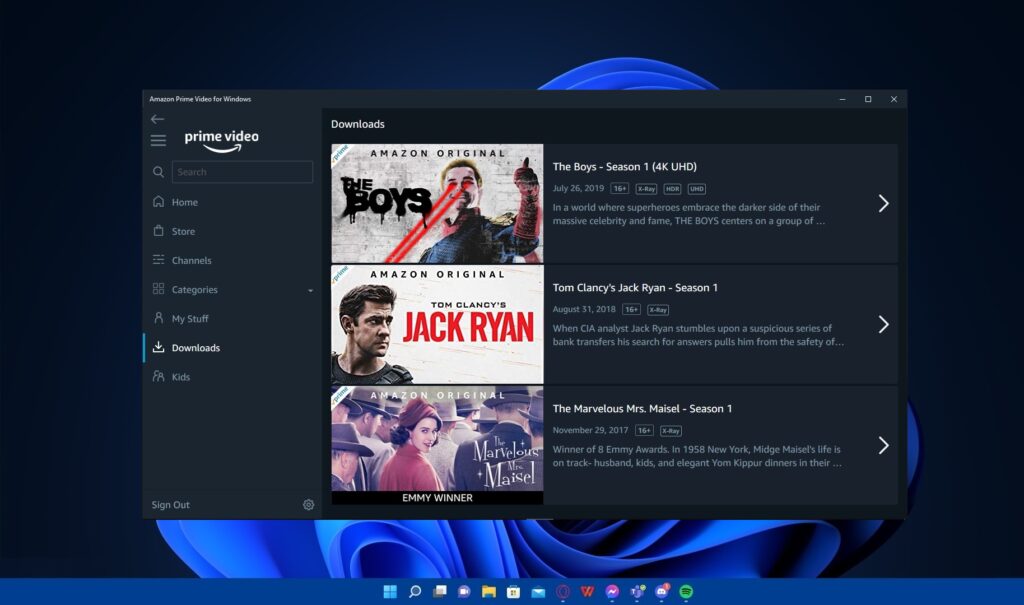The width and height of the screenshot is (1024, 605).
Task: Open the Jack Ryan thumbnail
Action: tap(437, 324)
